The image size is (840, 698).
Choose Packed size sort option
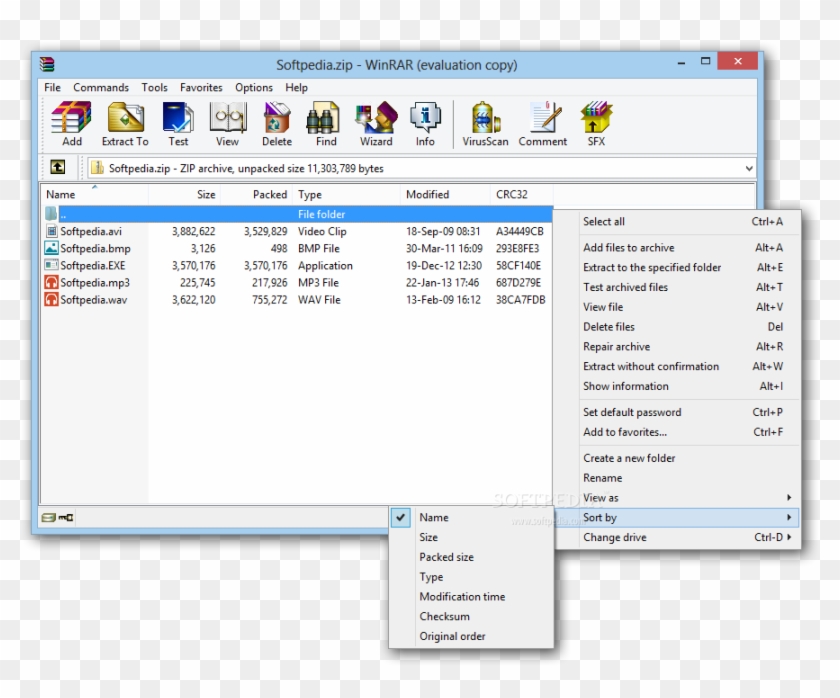point(446,557)
